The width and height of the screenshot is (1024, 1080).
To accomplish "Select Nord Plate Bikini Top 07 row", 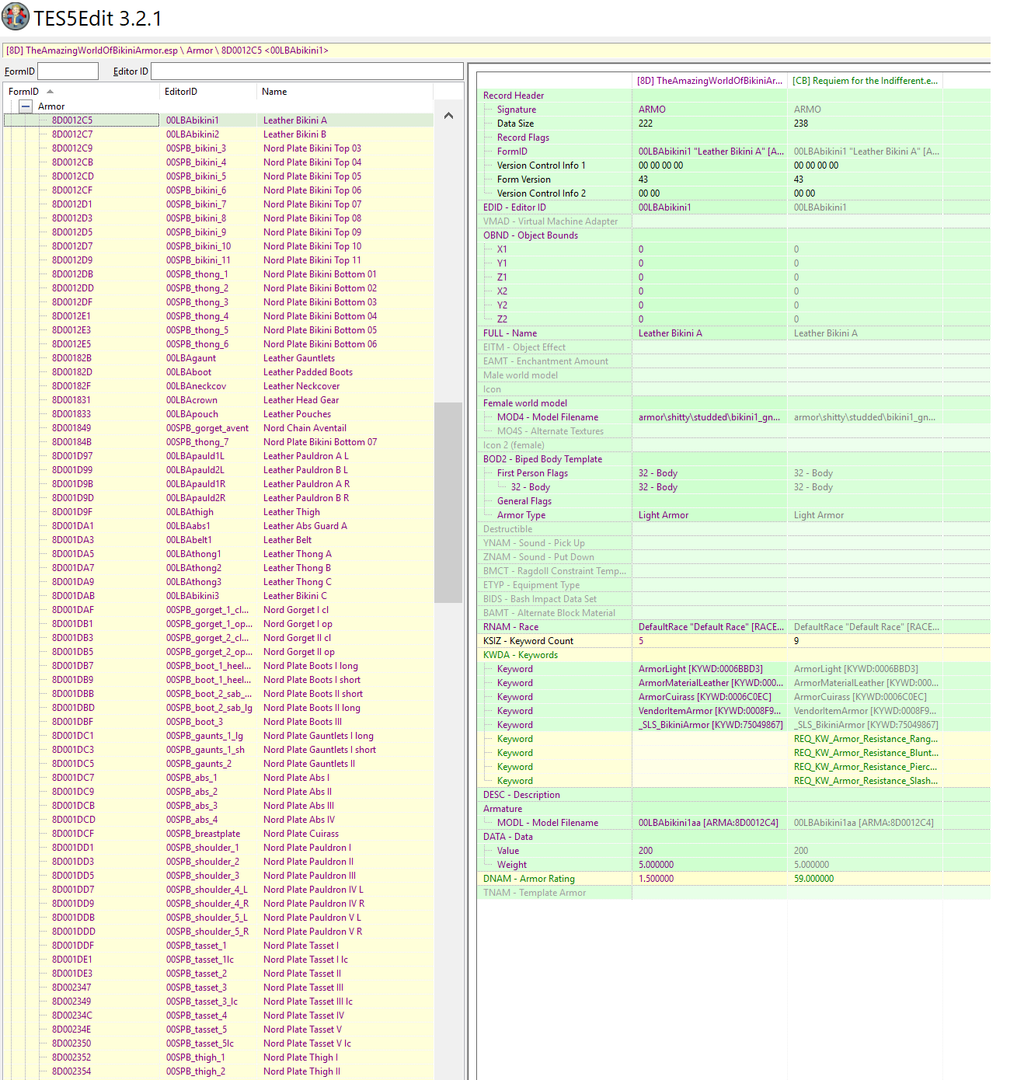I will point(218,204).
